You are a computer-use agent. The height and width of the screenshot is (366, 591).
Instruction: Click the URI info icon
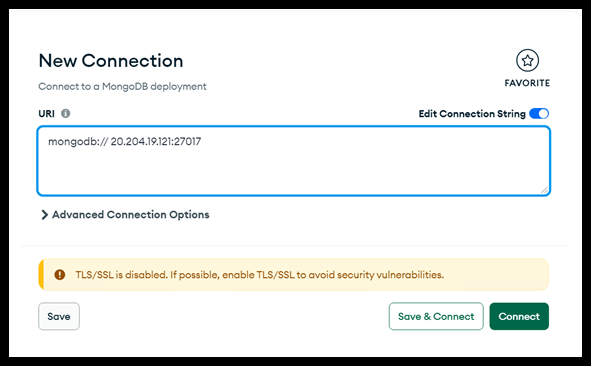[x=66, y=113]
